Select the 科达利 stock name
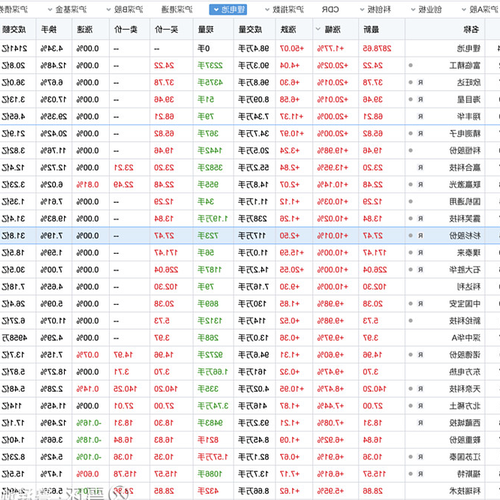 (x=469, y=287)
